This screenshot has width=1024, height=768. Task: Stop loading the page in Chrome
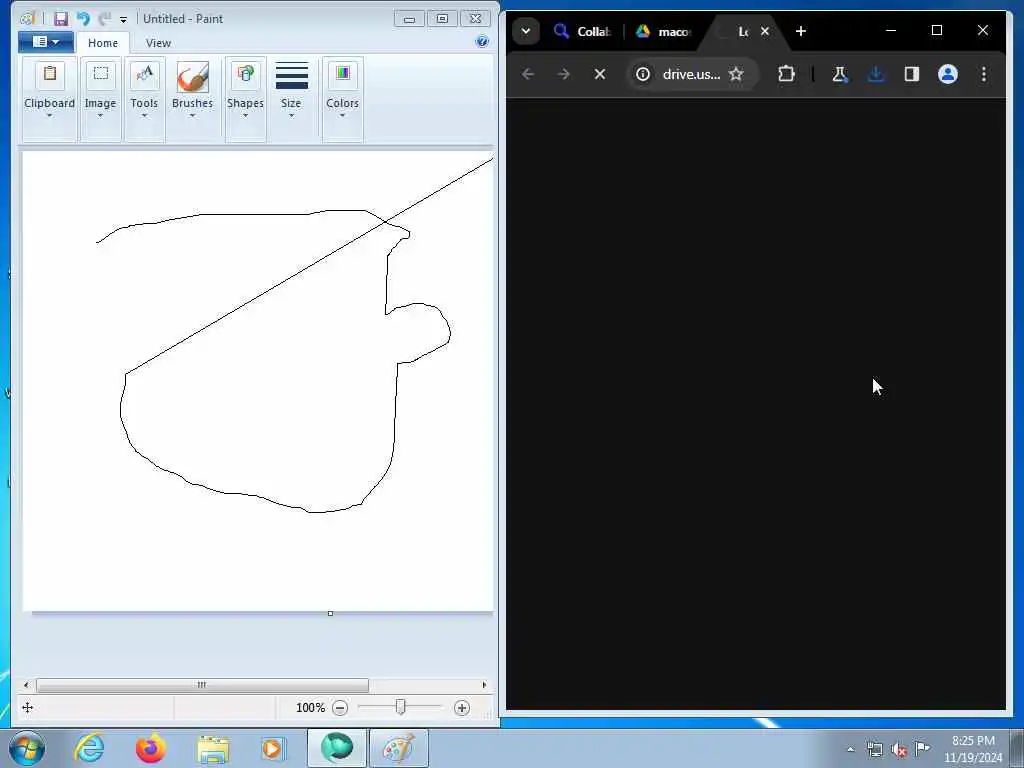[x=600, y=74]
